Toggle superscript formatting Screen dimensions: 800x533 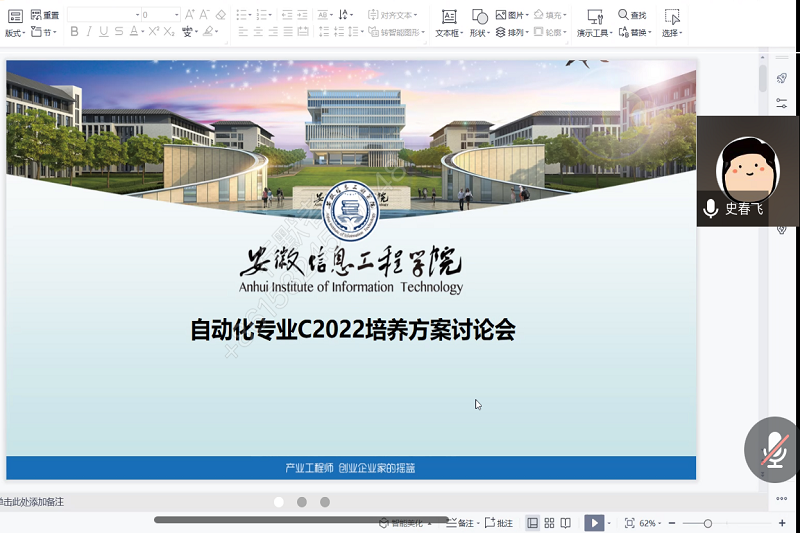(x=154, y=32)
